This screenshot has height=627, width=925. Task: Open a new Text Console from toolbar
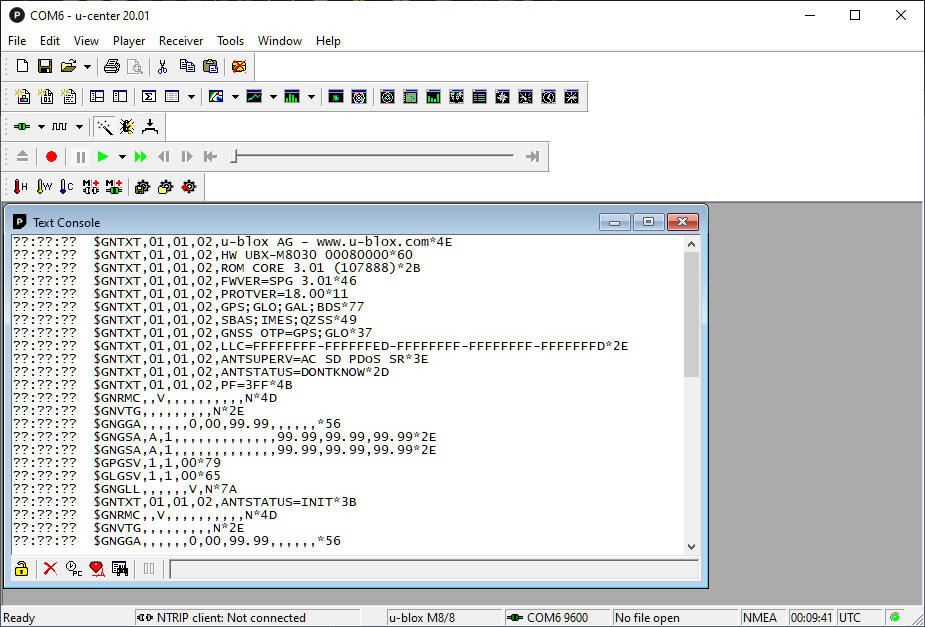point(68,97)
